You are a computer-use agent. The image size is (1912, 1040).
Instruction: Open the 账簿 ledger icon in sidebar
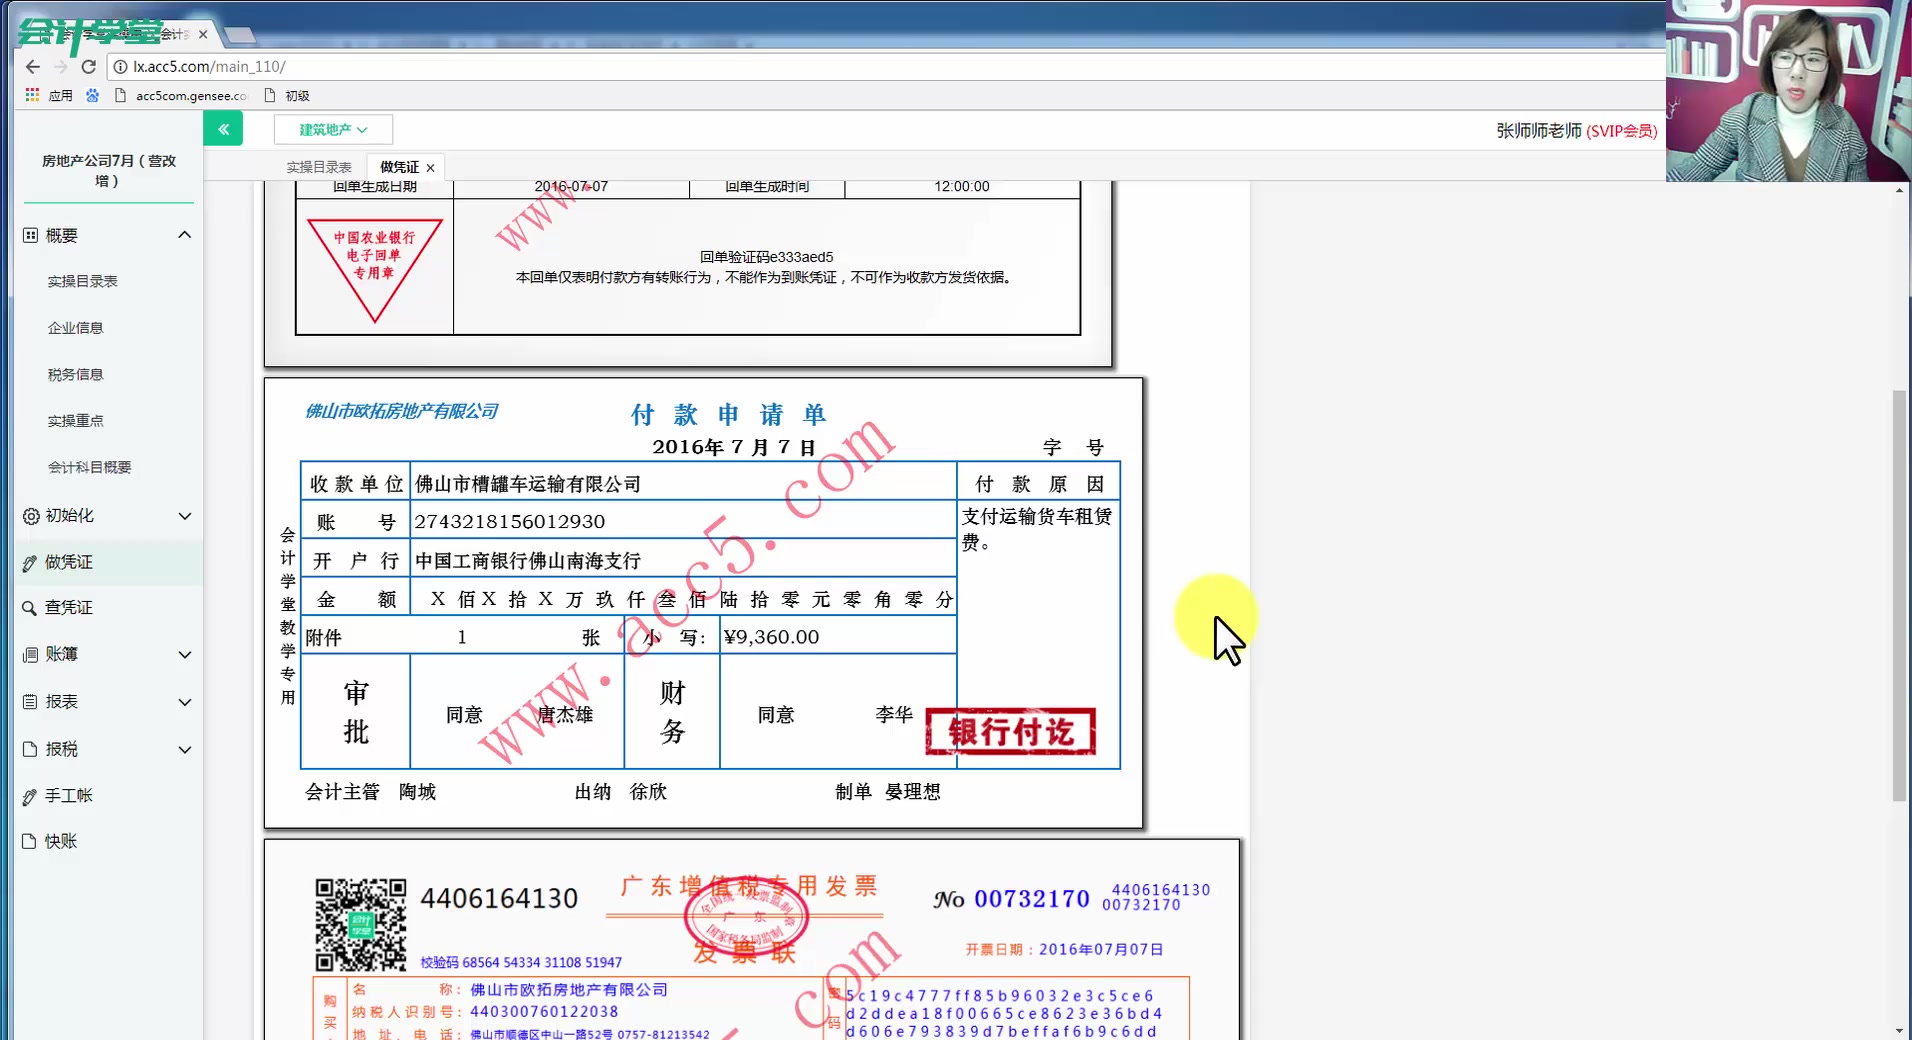(x=30, y=654)
